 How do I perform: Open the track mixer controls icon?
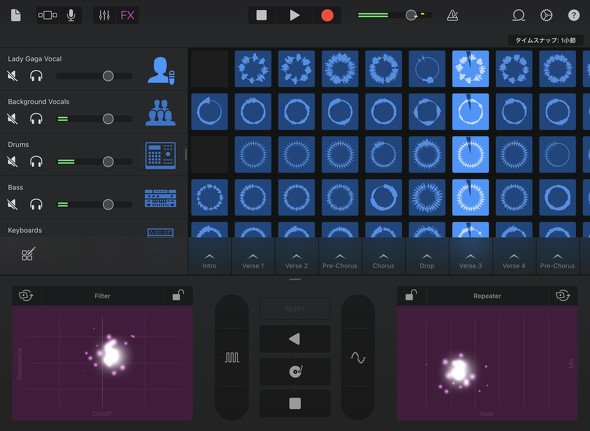click(104, 15)
